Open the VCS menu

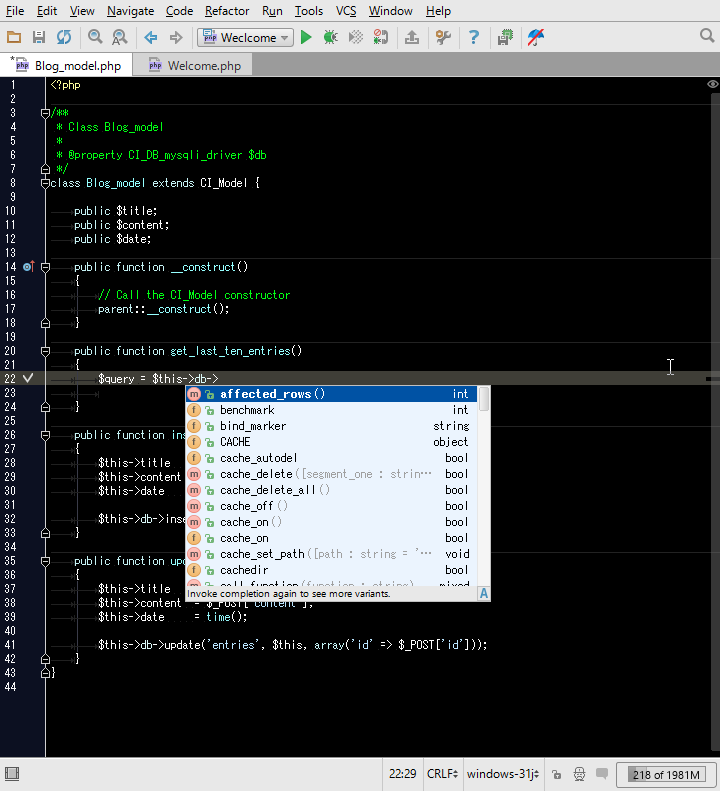click(346, 11)
